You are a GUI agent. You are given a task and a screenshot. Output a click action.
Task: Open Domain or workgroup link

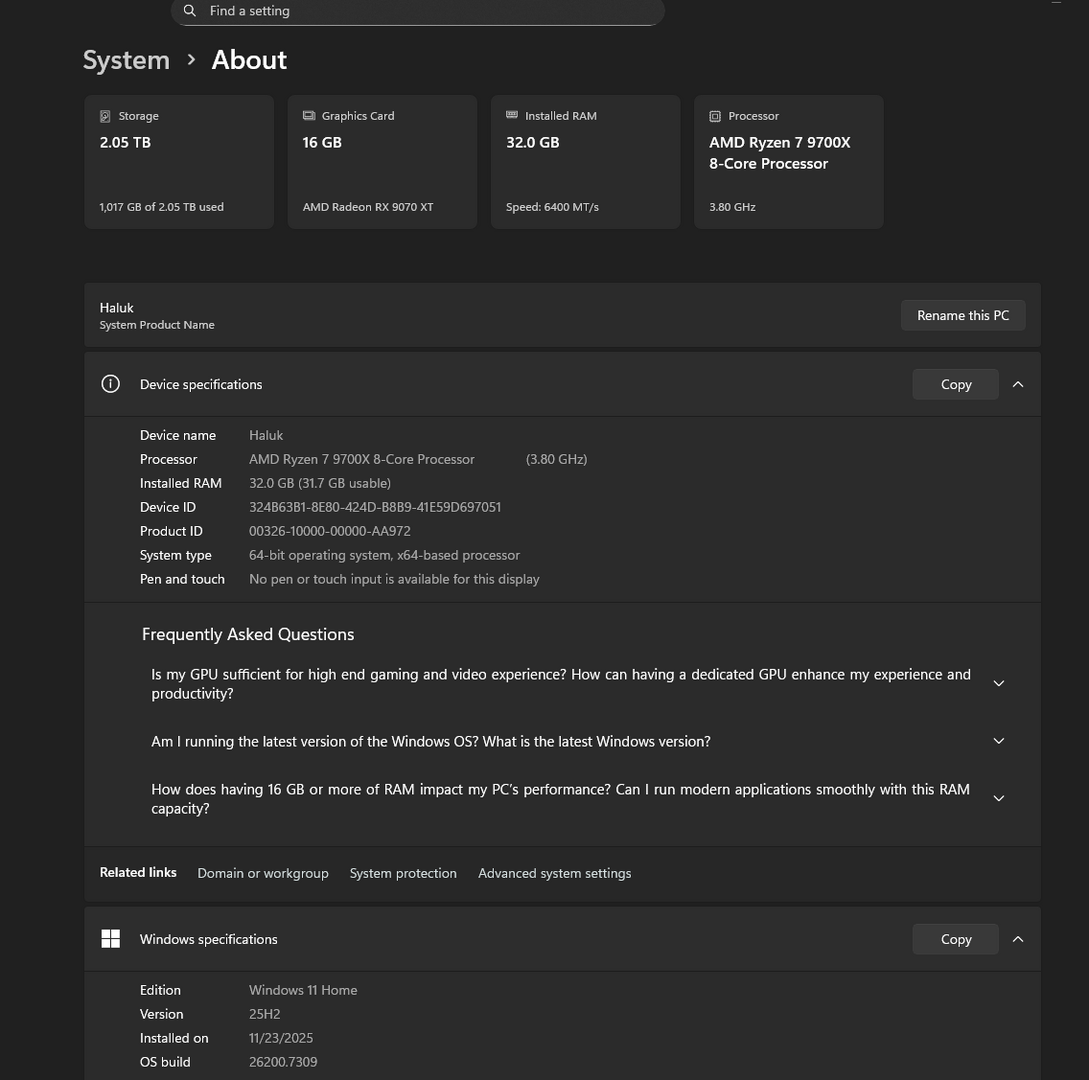[263, 873]
